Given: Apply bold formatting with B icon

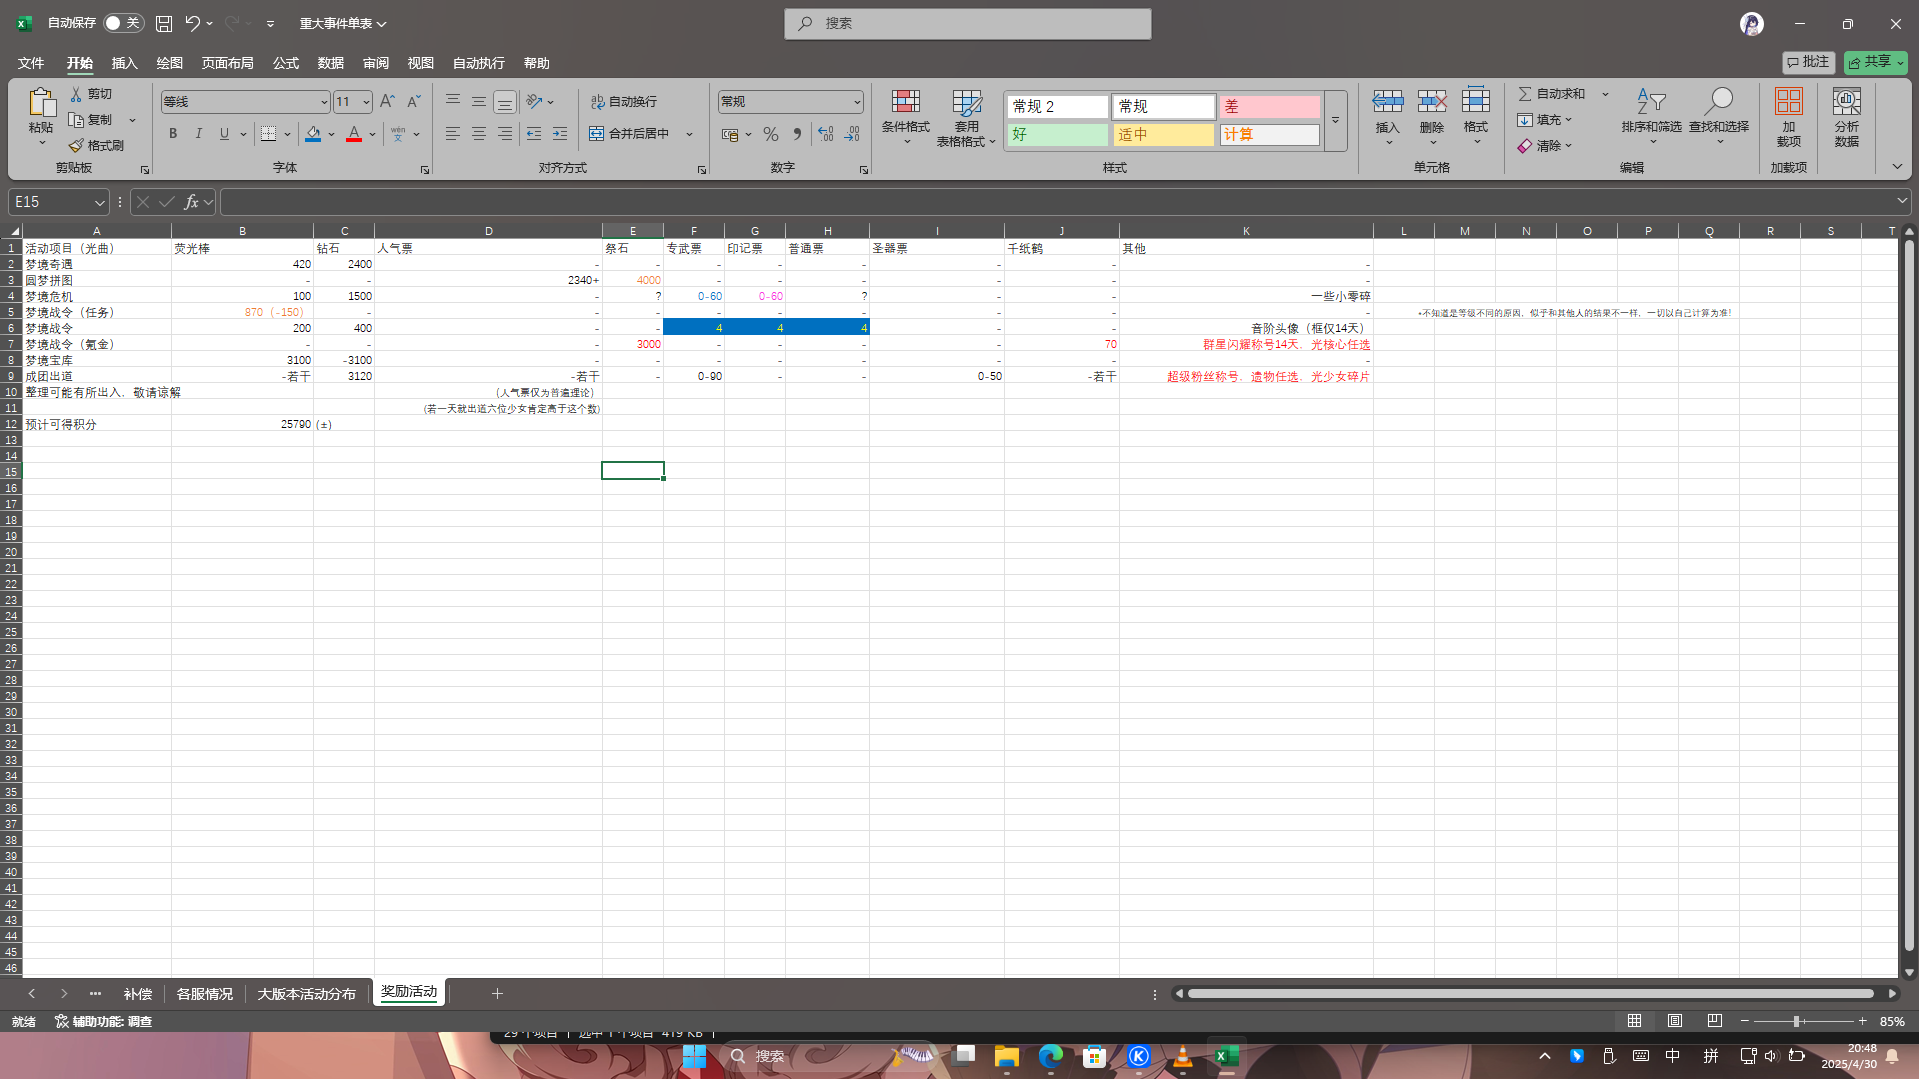Looking at the screenshot, I should pos(173,133).
